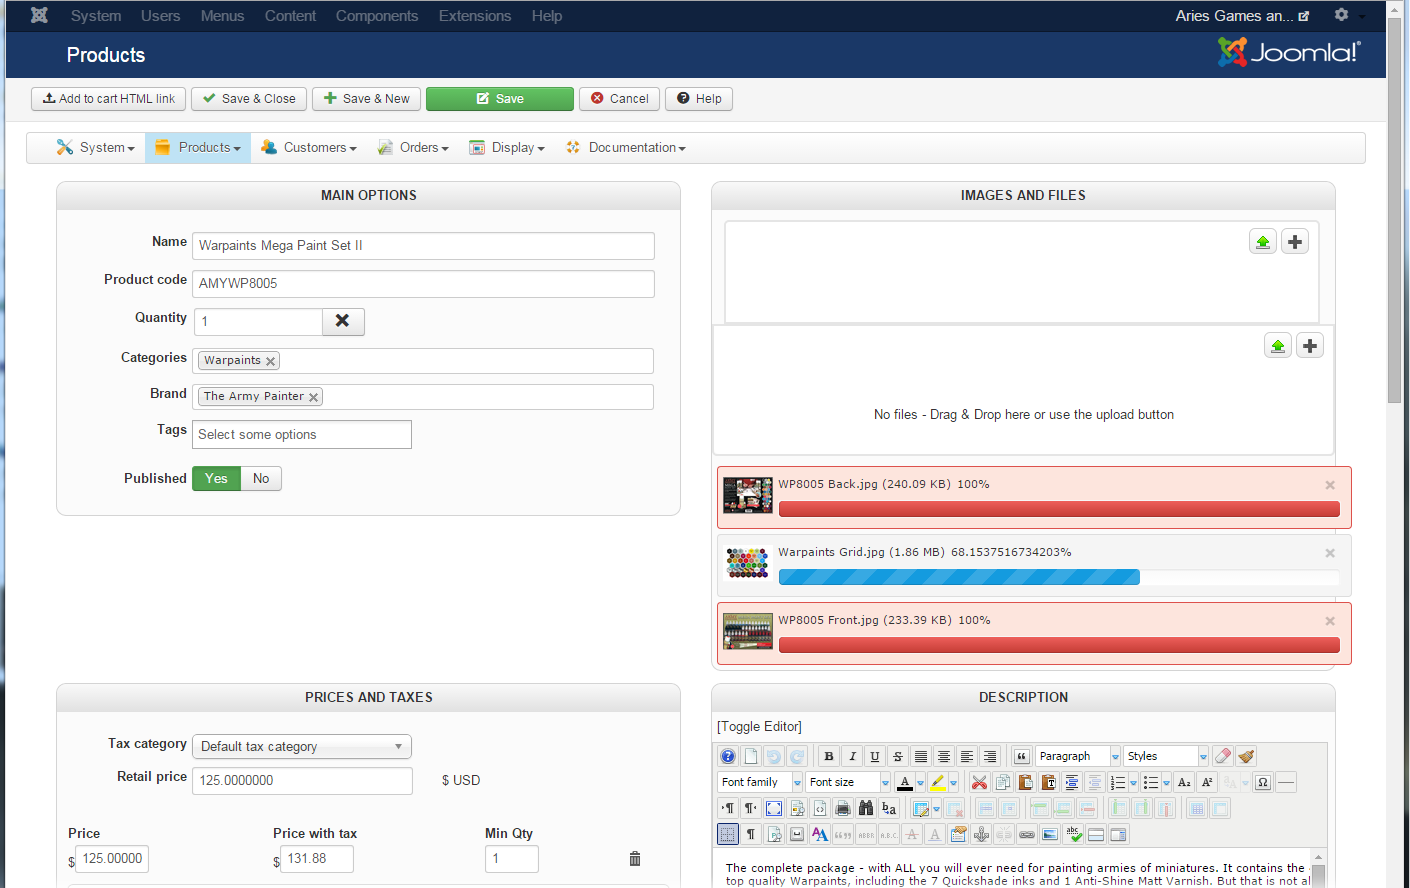Click the eraser remove-formatting icon
Viewport: 1410px width, 888px height.
(1222, 756)
